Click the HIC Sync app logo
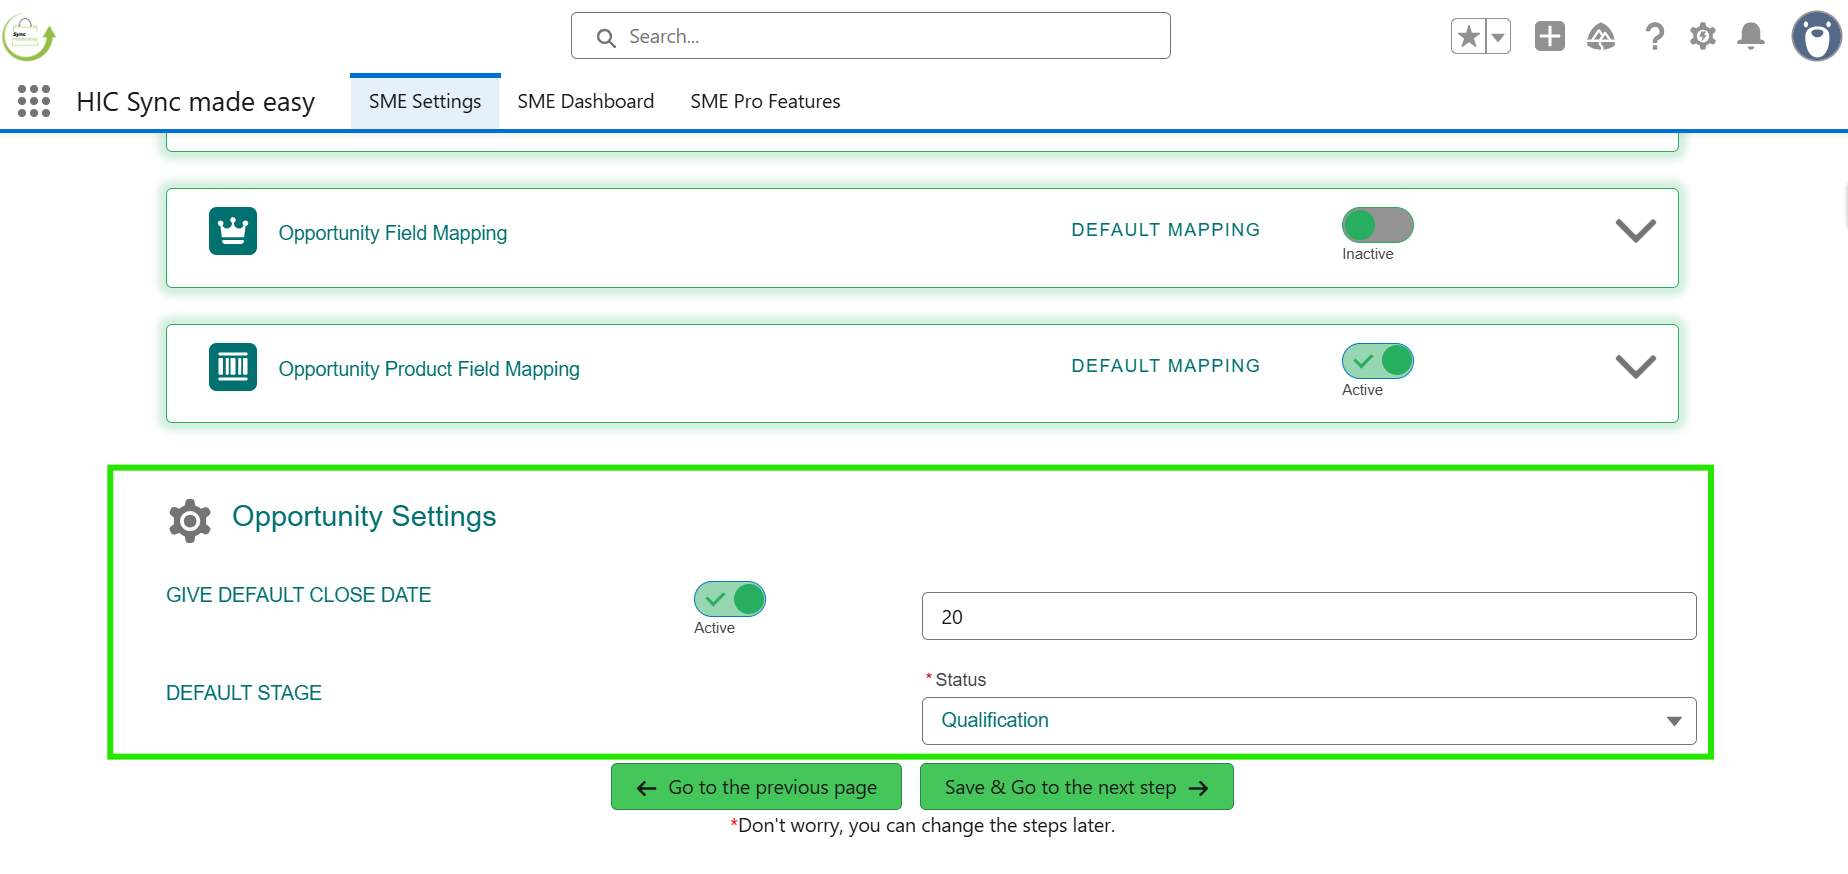The image size is (1848, 874). pyautogui.click(x=28, y=38)
